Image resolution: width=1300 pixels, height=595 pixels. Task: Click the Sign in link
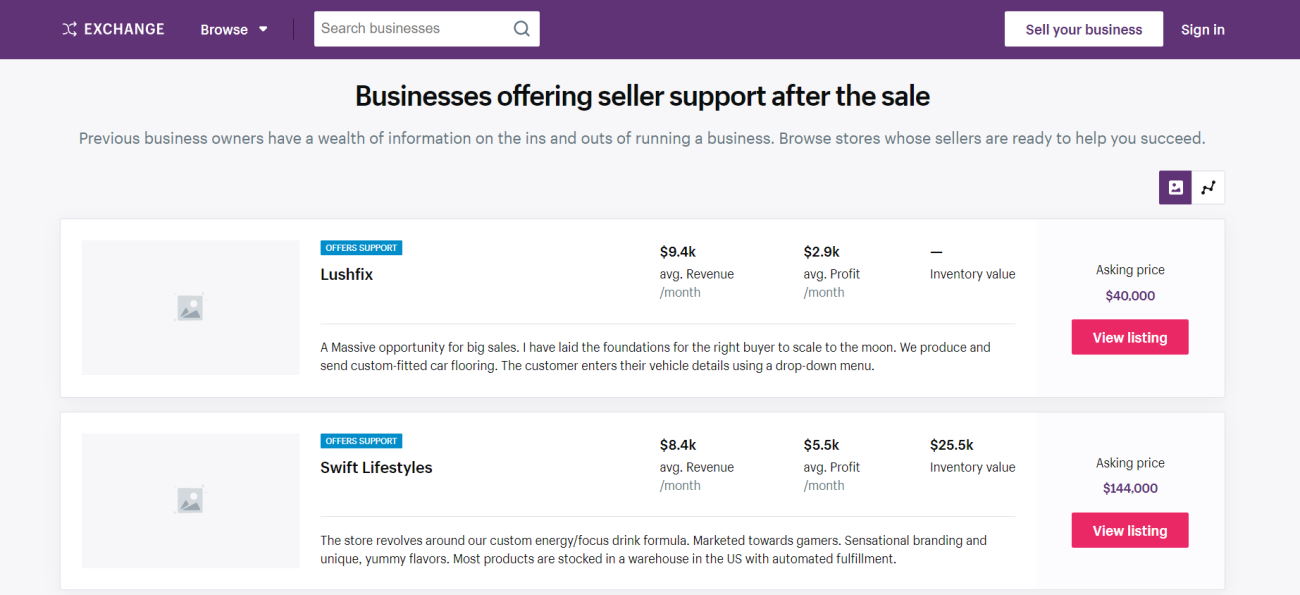(x=1202, y=29)
